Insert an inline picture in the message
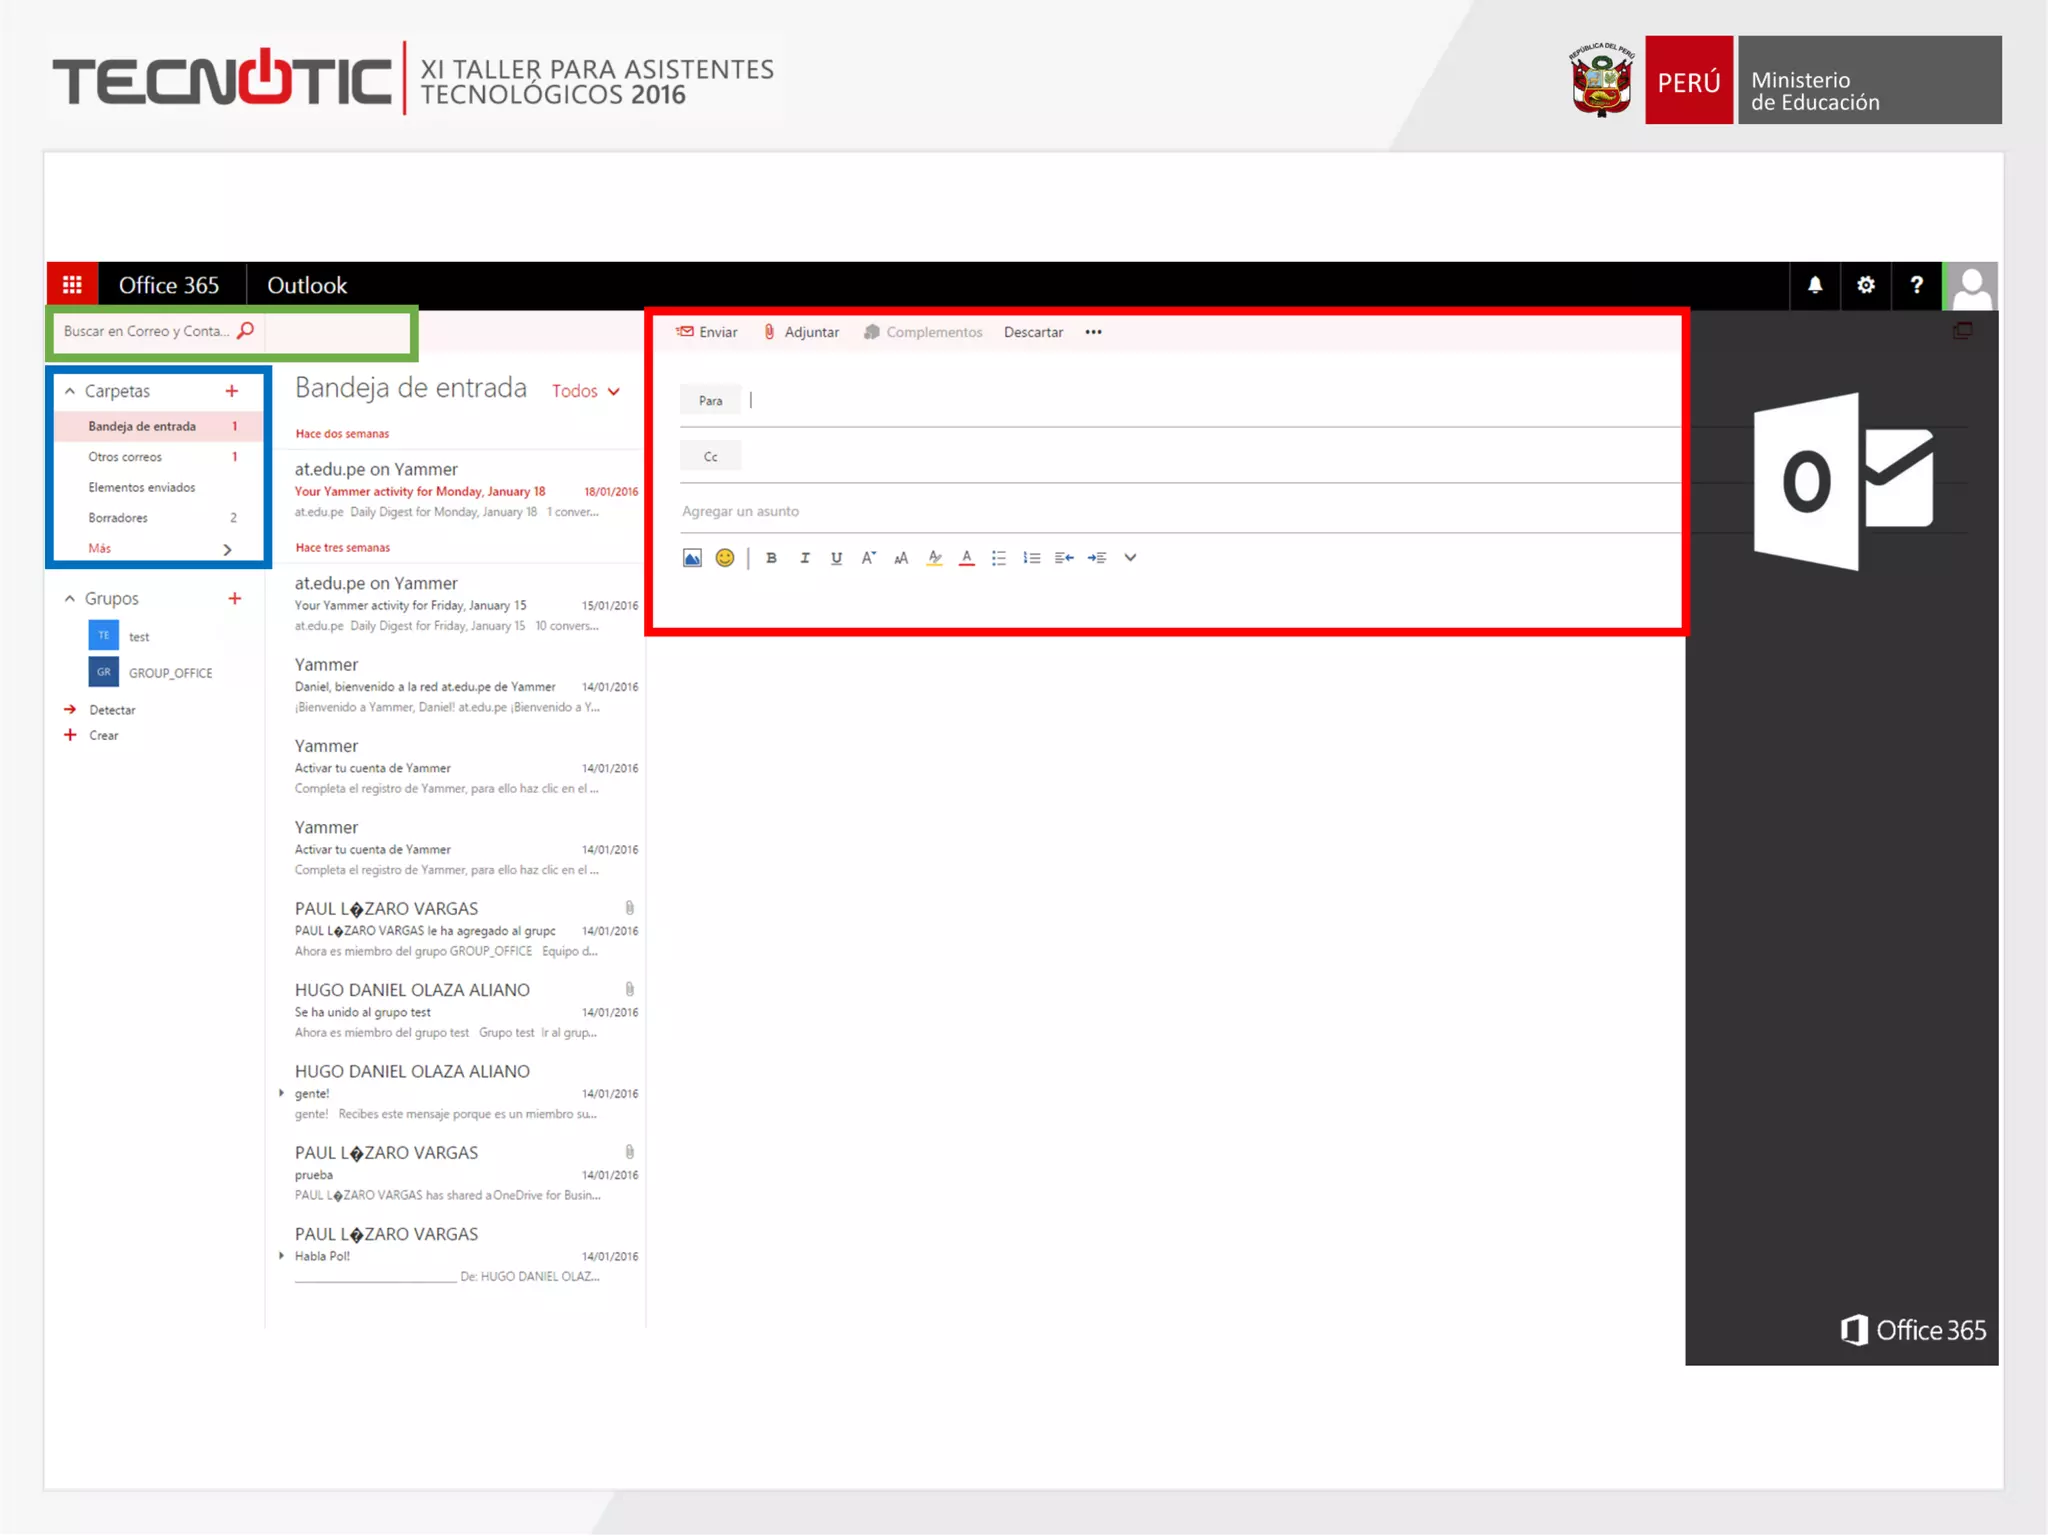The image size is (2048, 1536). point(692,558)
